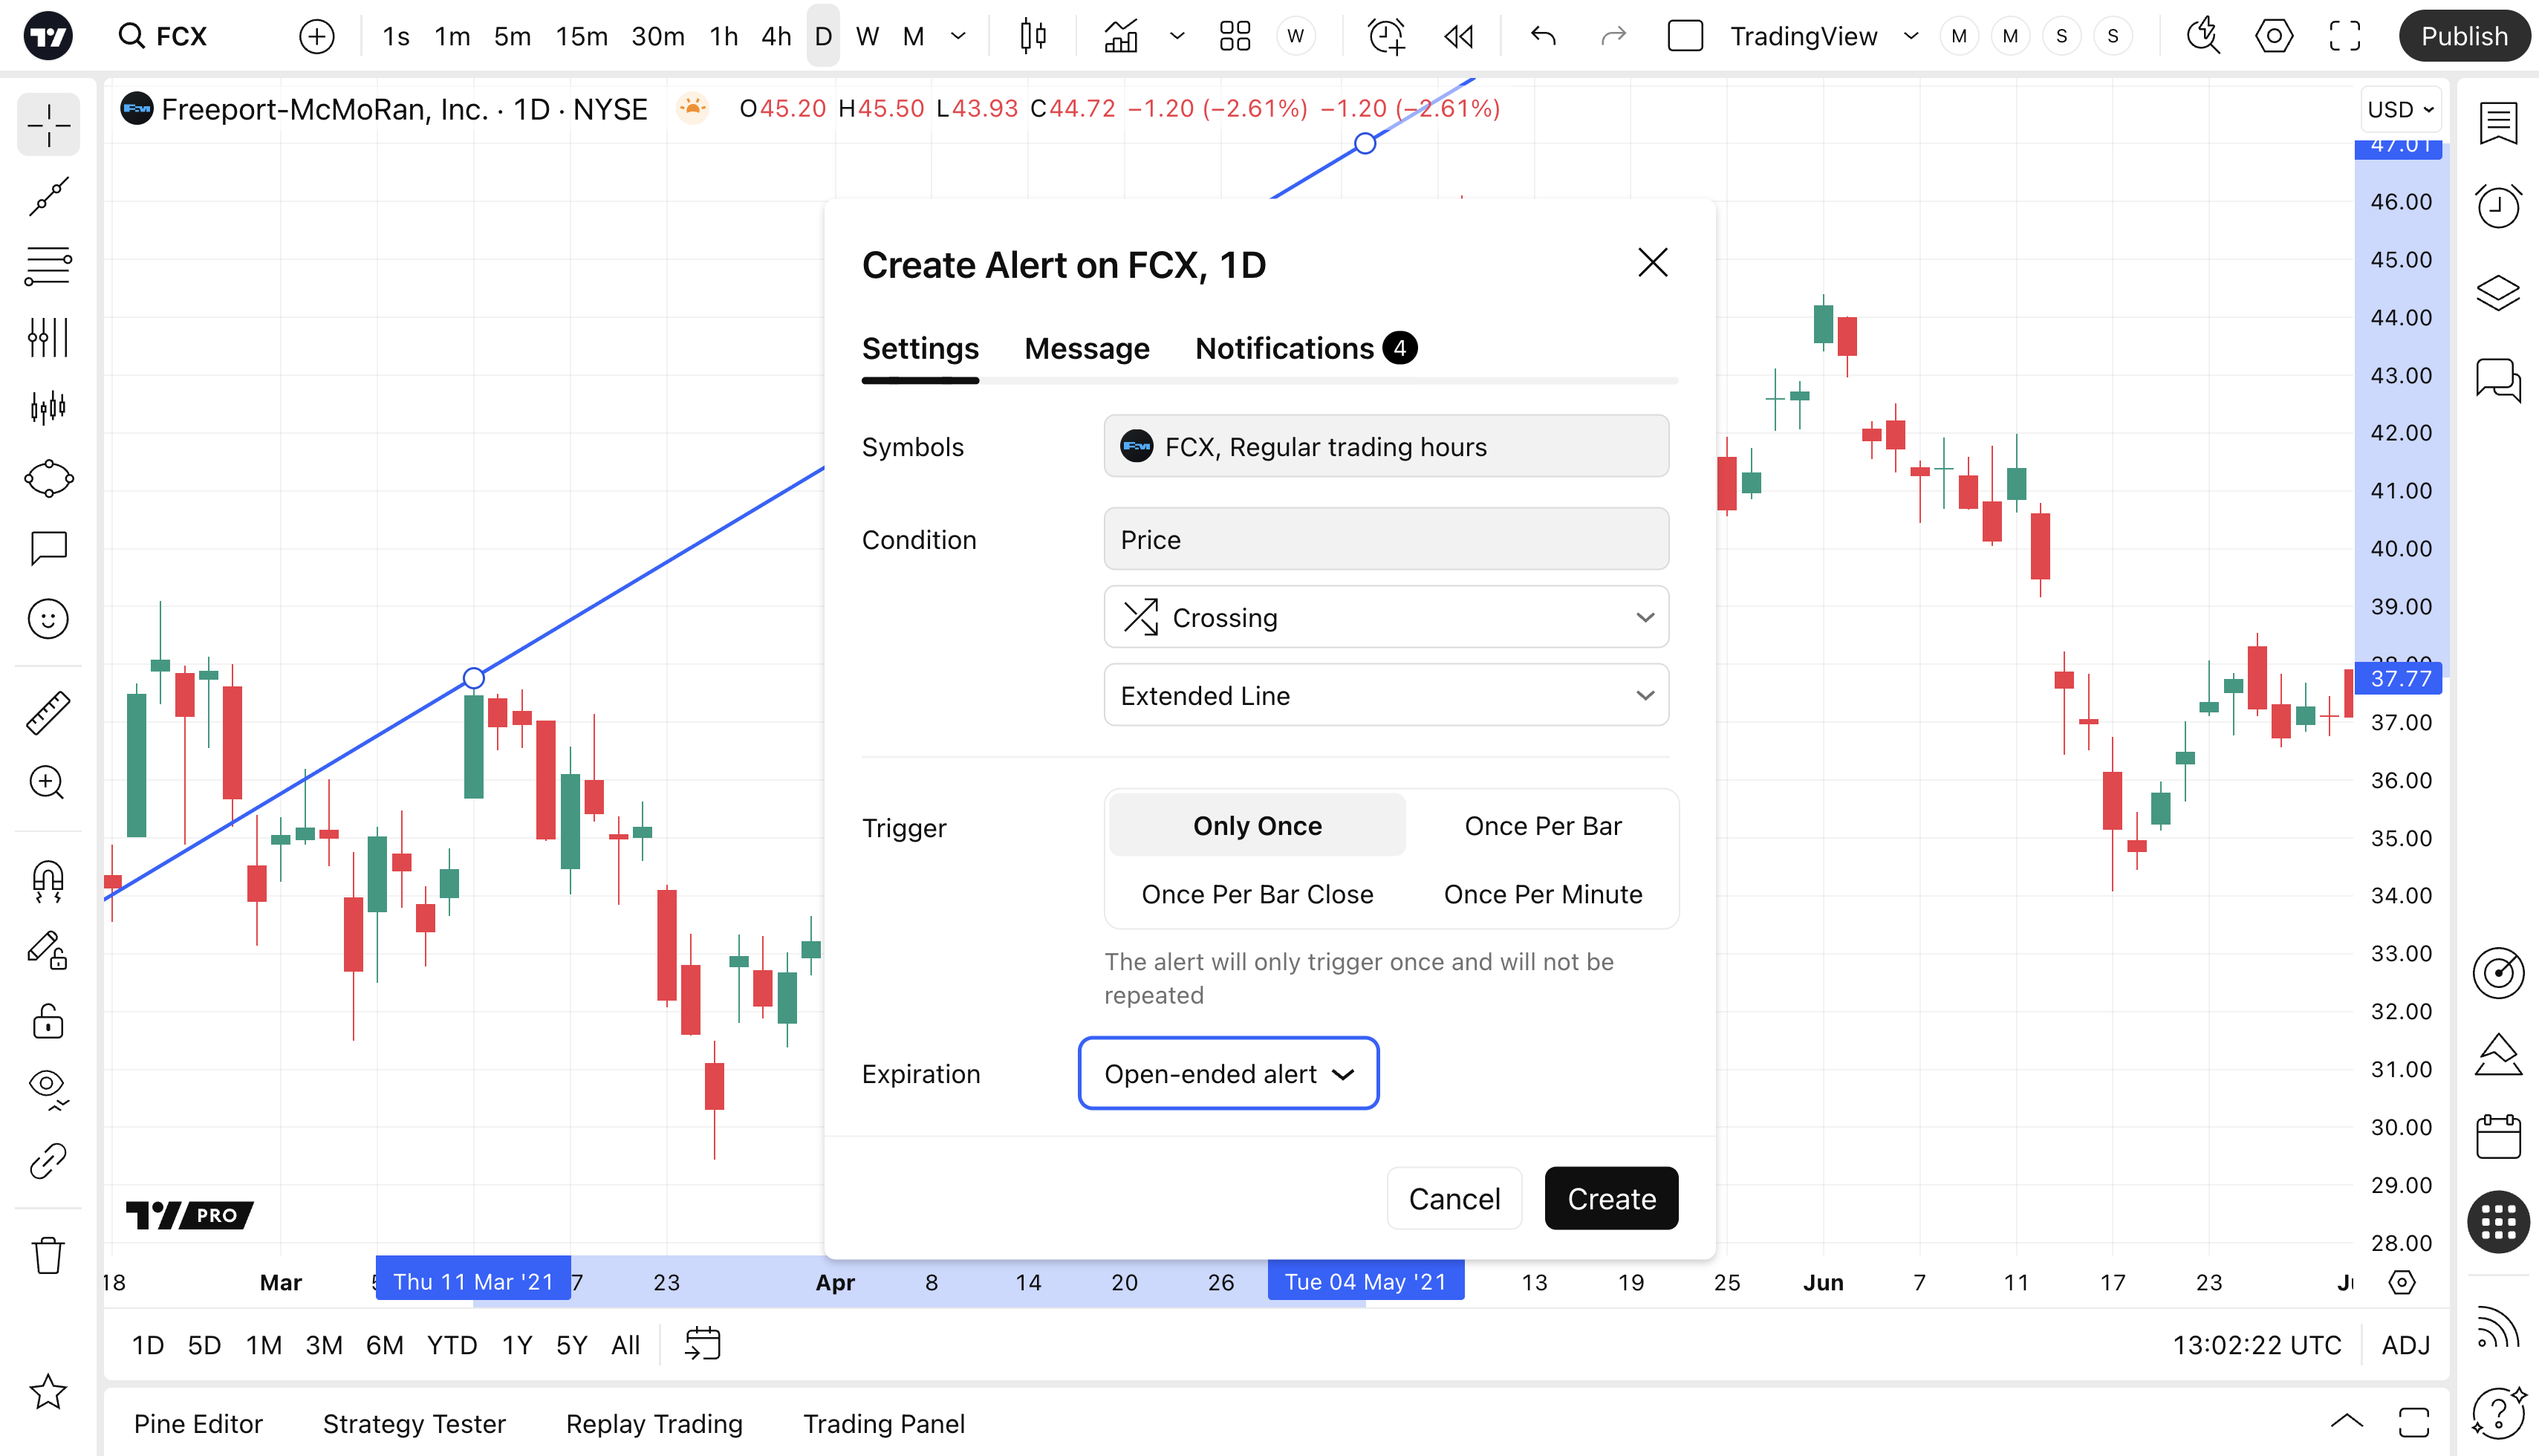Select the Fibonacci retracement tool in sidebar
The image size is (2539, 1456).
pos(48,266)
